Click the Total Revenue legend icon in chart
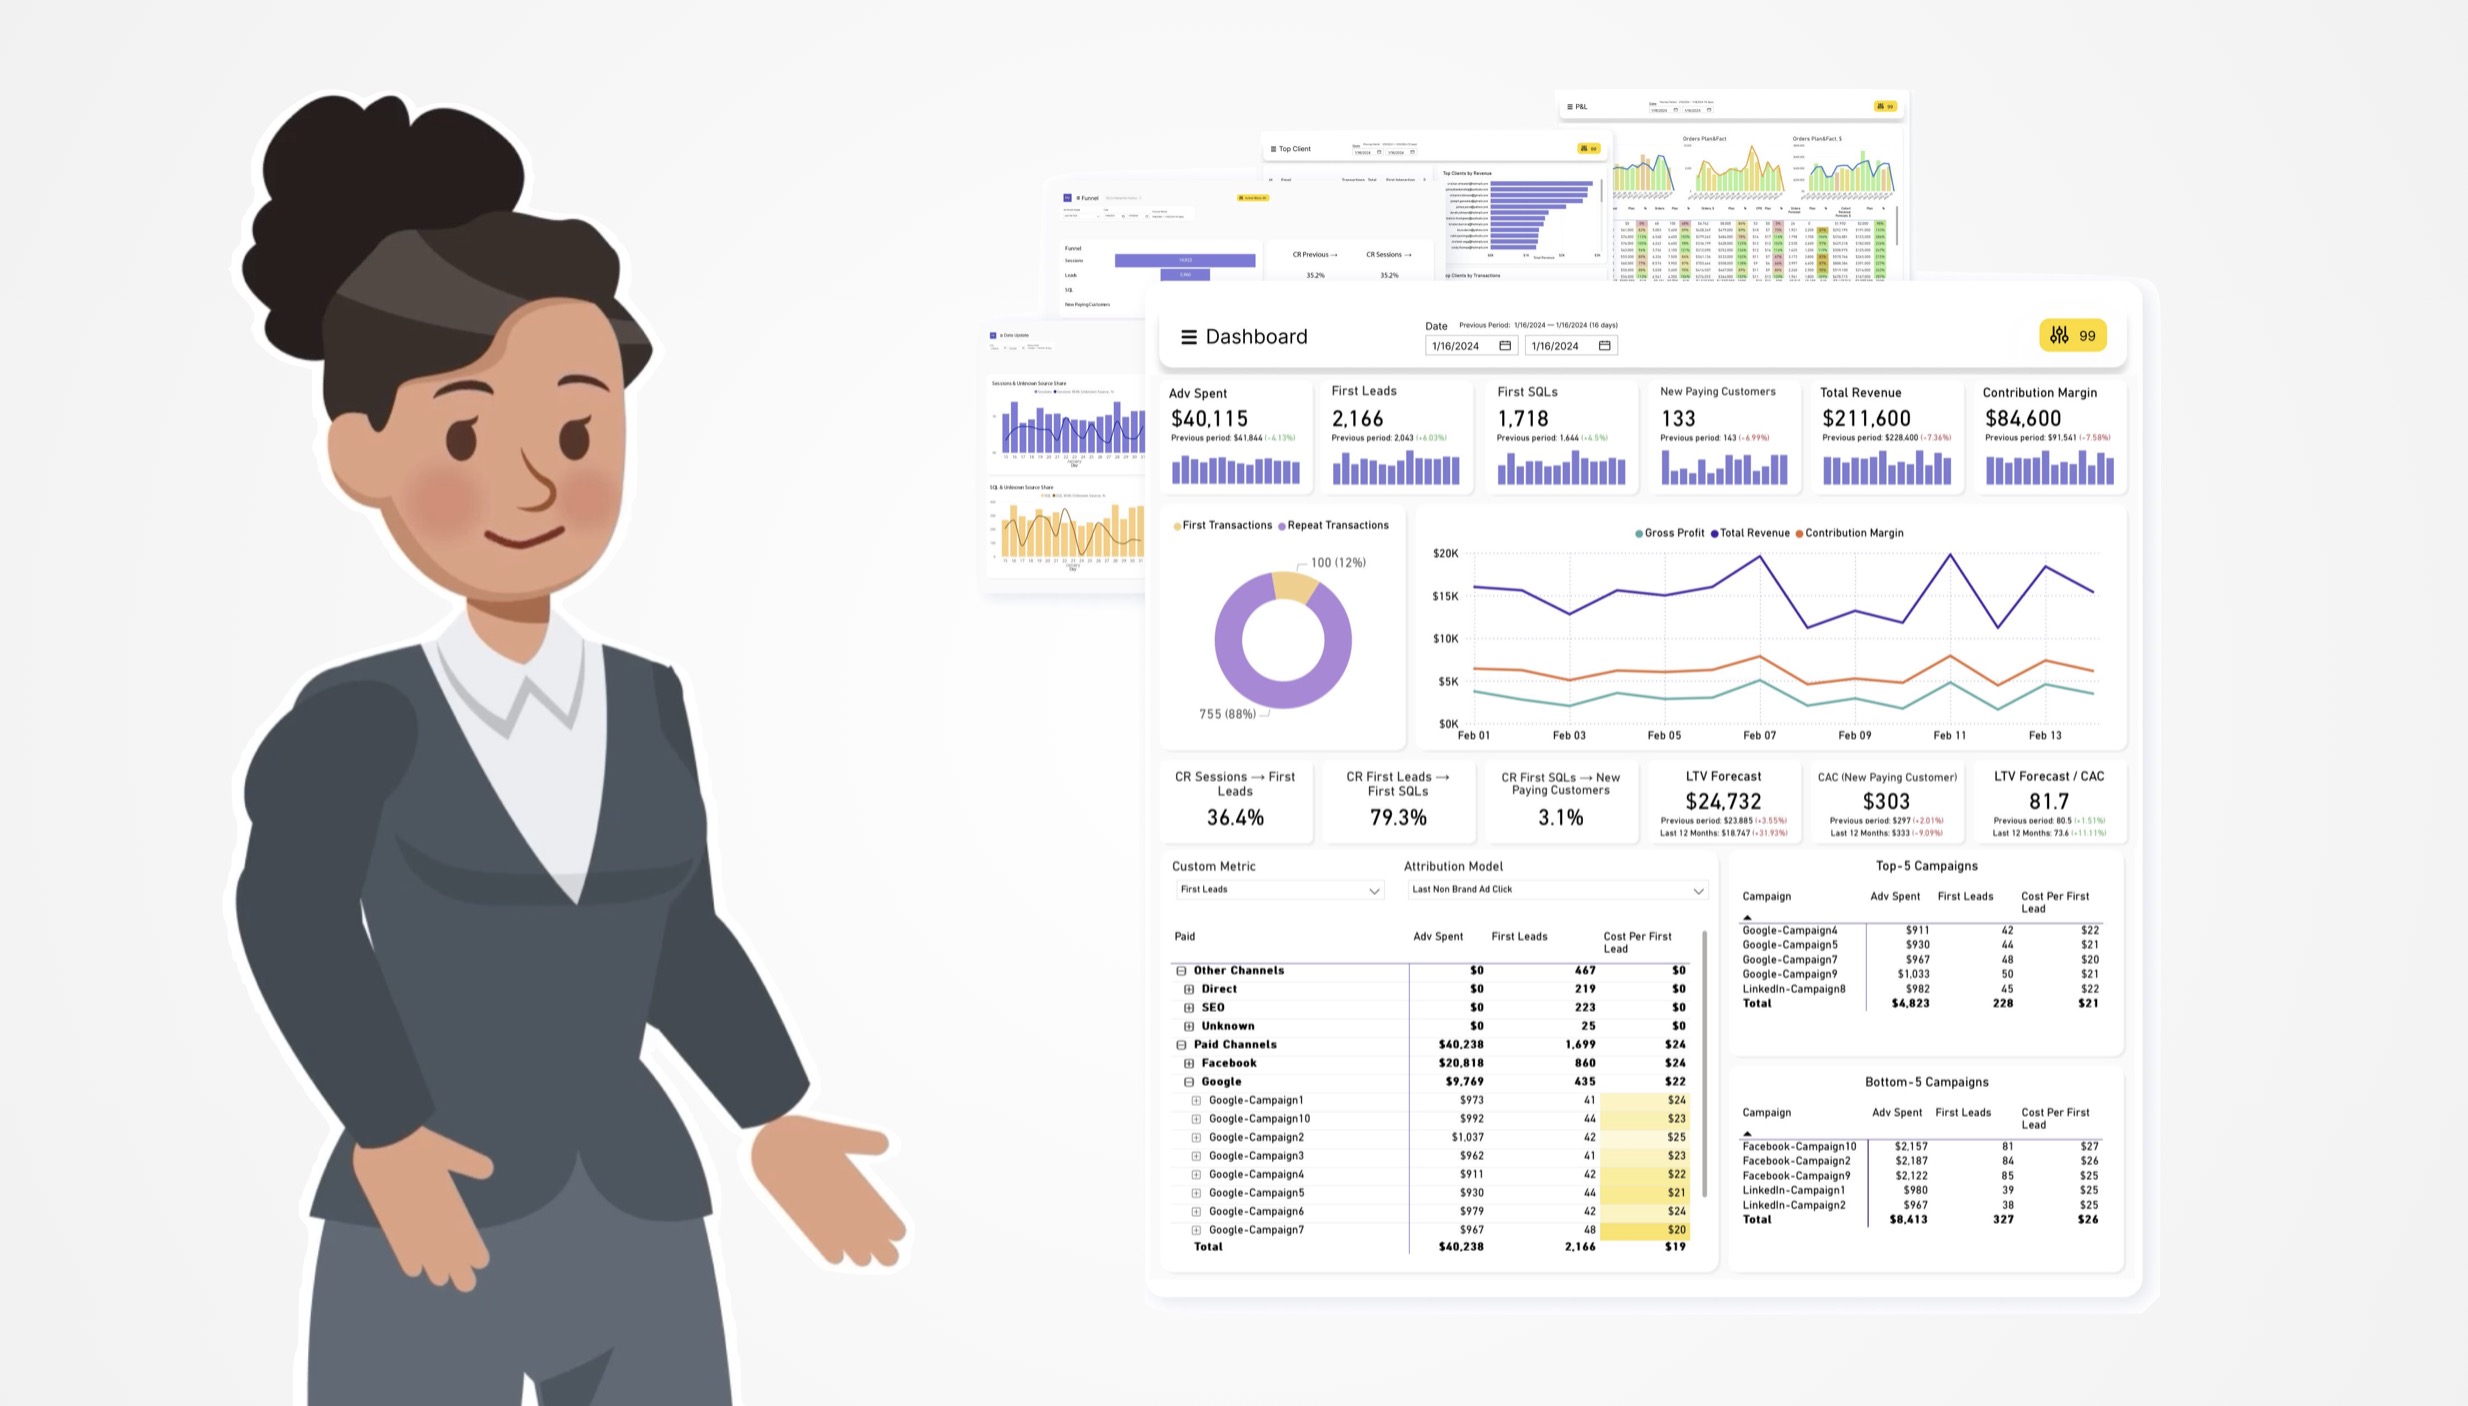Image resolution: width=2468 pixels, height=1406 pixels. (1712, 533)
